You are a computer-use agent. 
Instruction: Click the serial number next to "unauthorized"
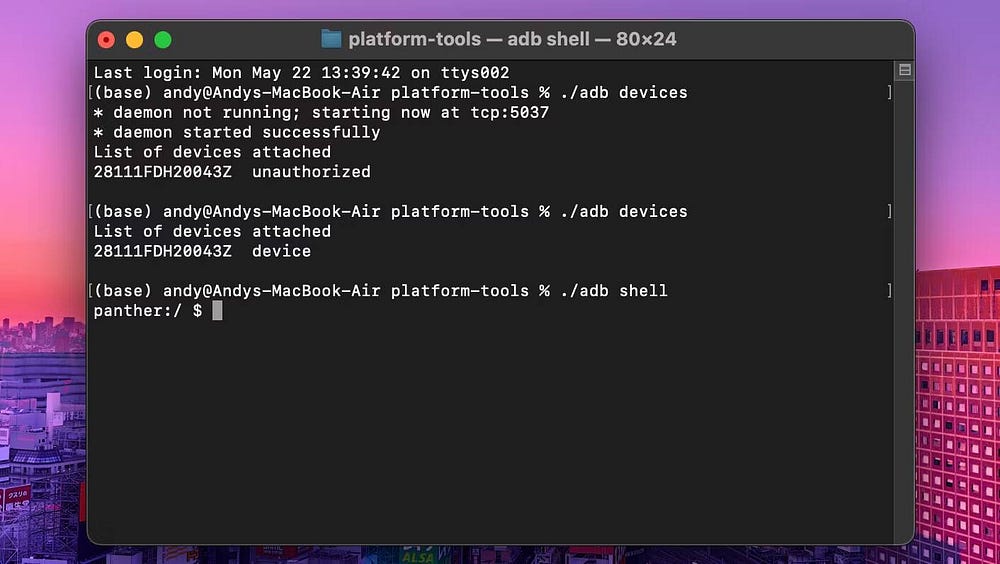162,172
